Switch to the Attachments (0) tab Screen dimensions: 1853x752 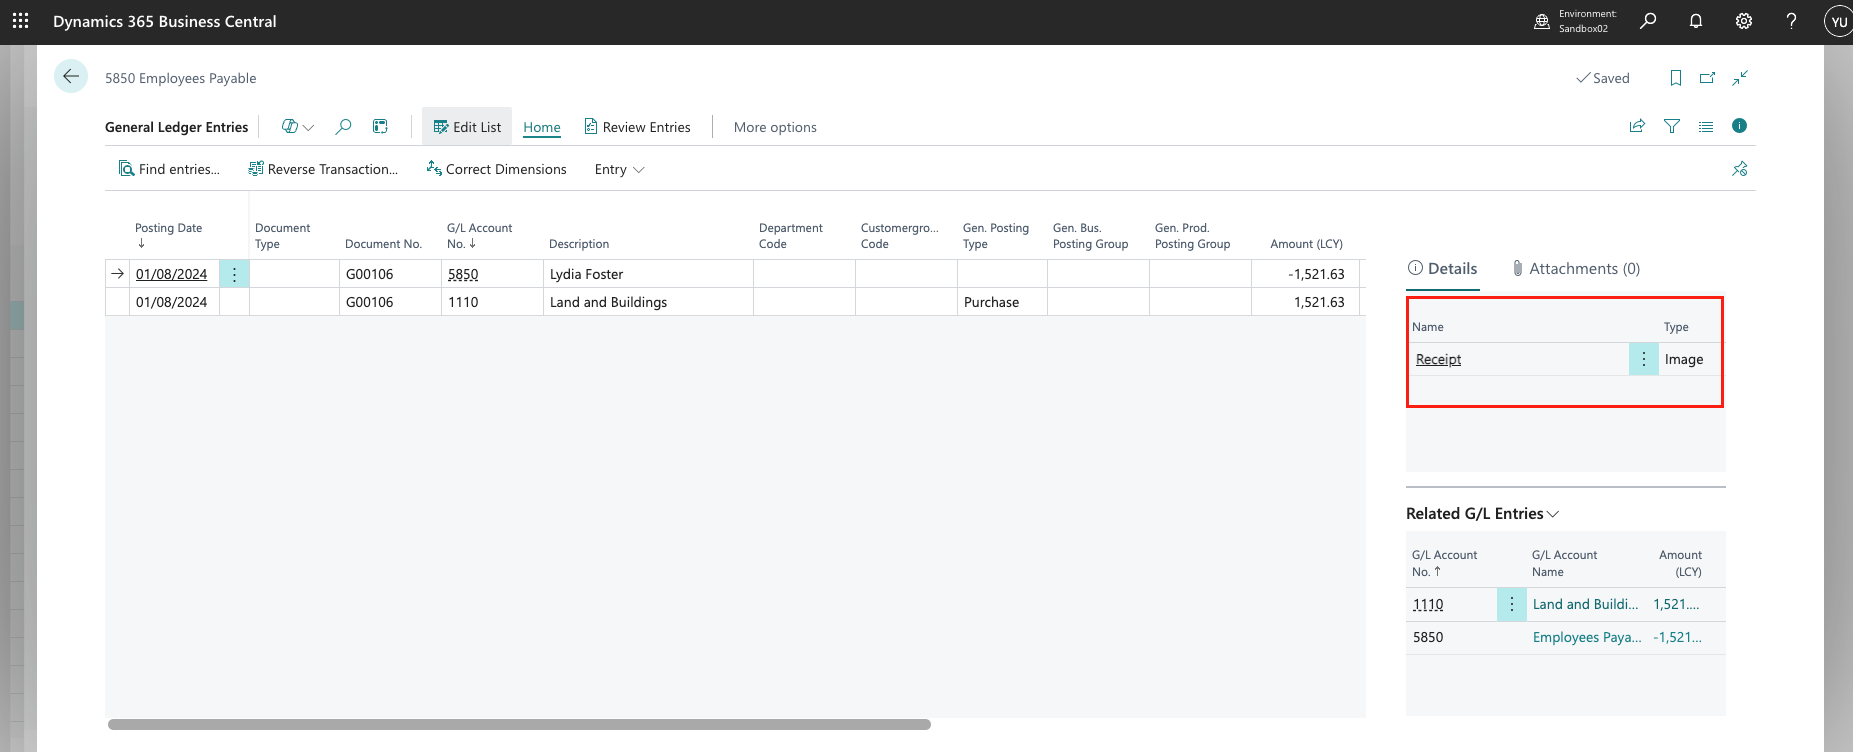(1576, 268)
